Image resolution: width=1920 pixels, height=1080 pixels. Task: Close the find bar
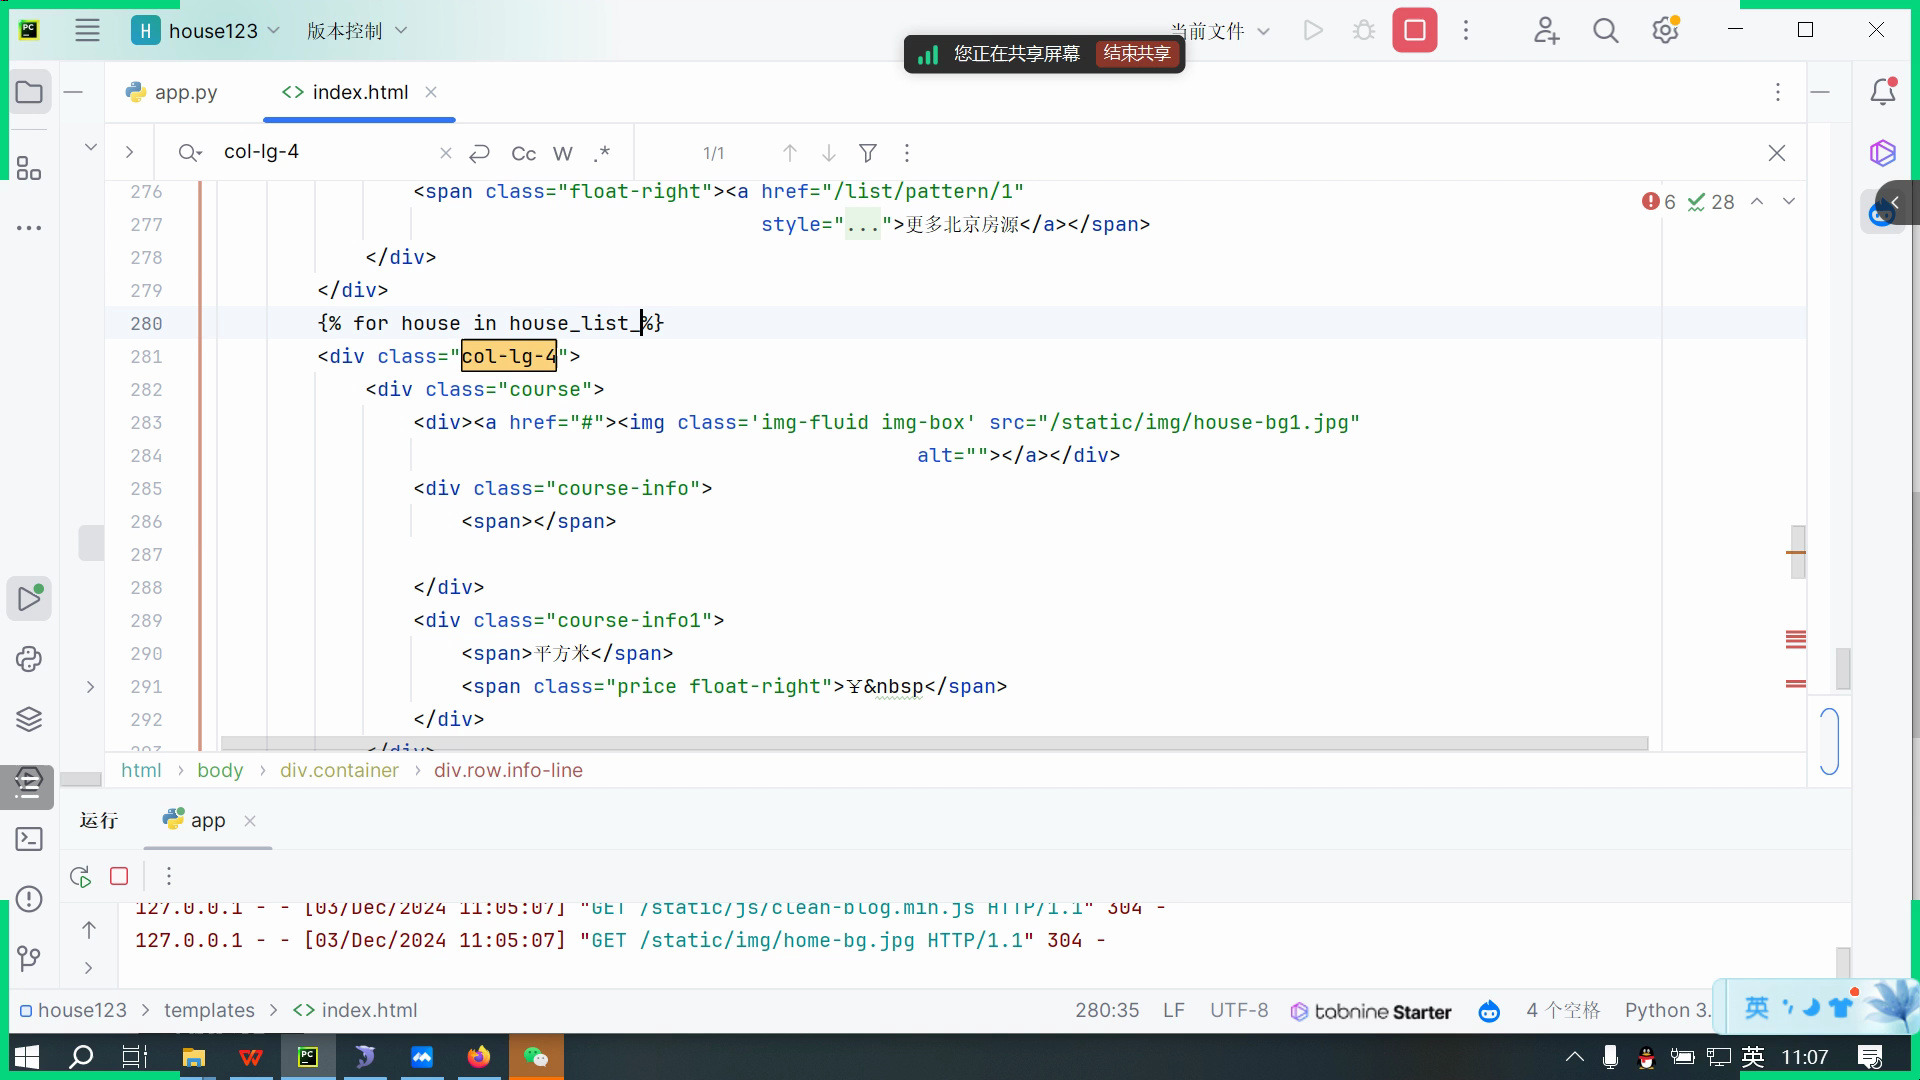[1777, 153]
